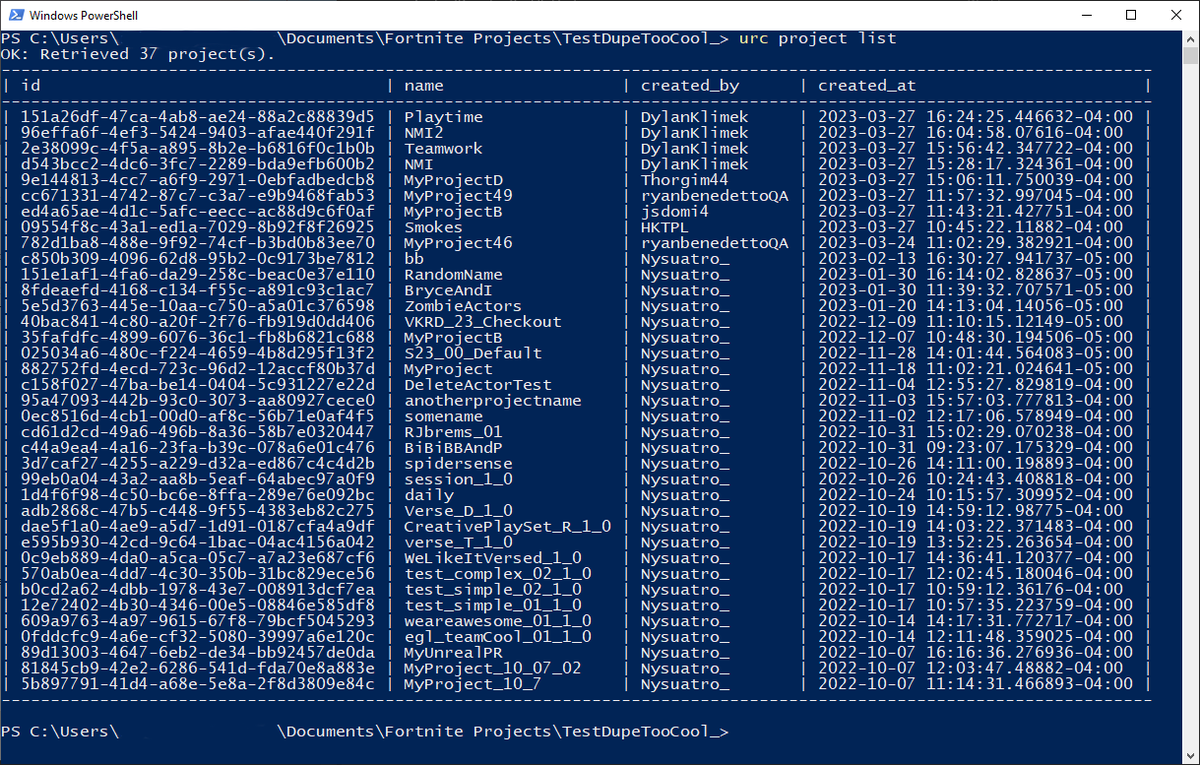Select project name 'DeleteActorTest'
Viewport: 1200px width, 765px height.
[478, 385]
